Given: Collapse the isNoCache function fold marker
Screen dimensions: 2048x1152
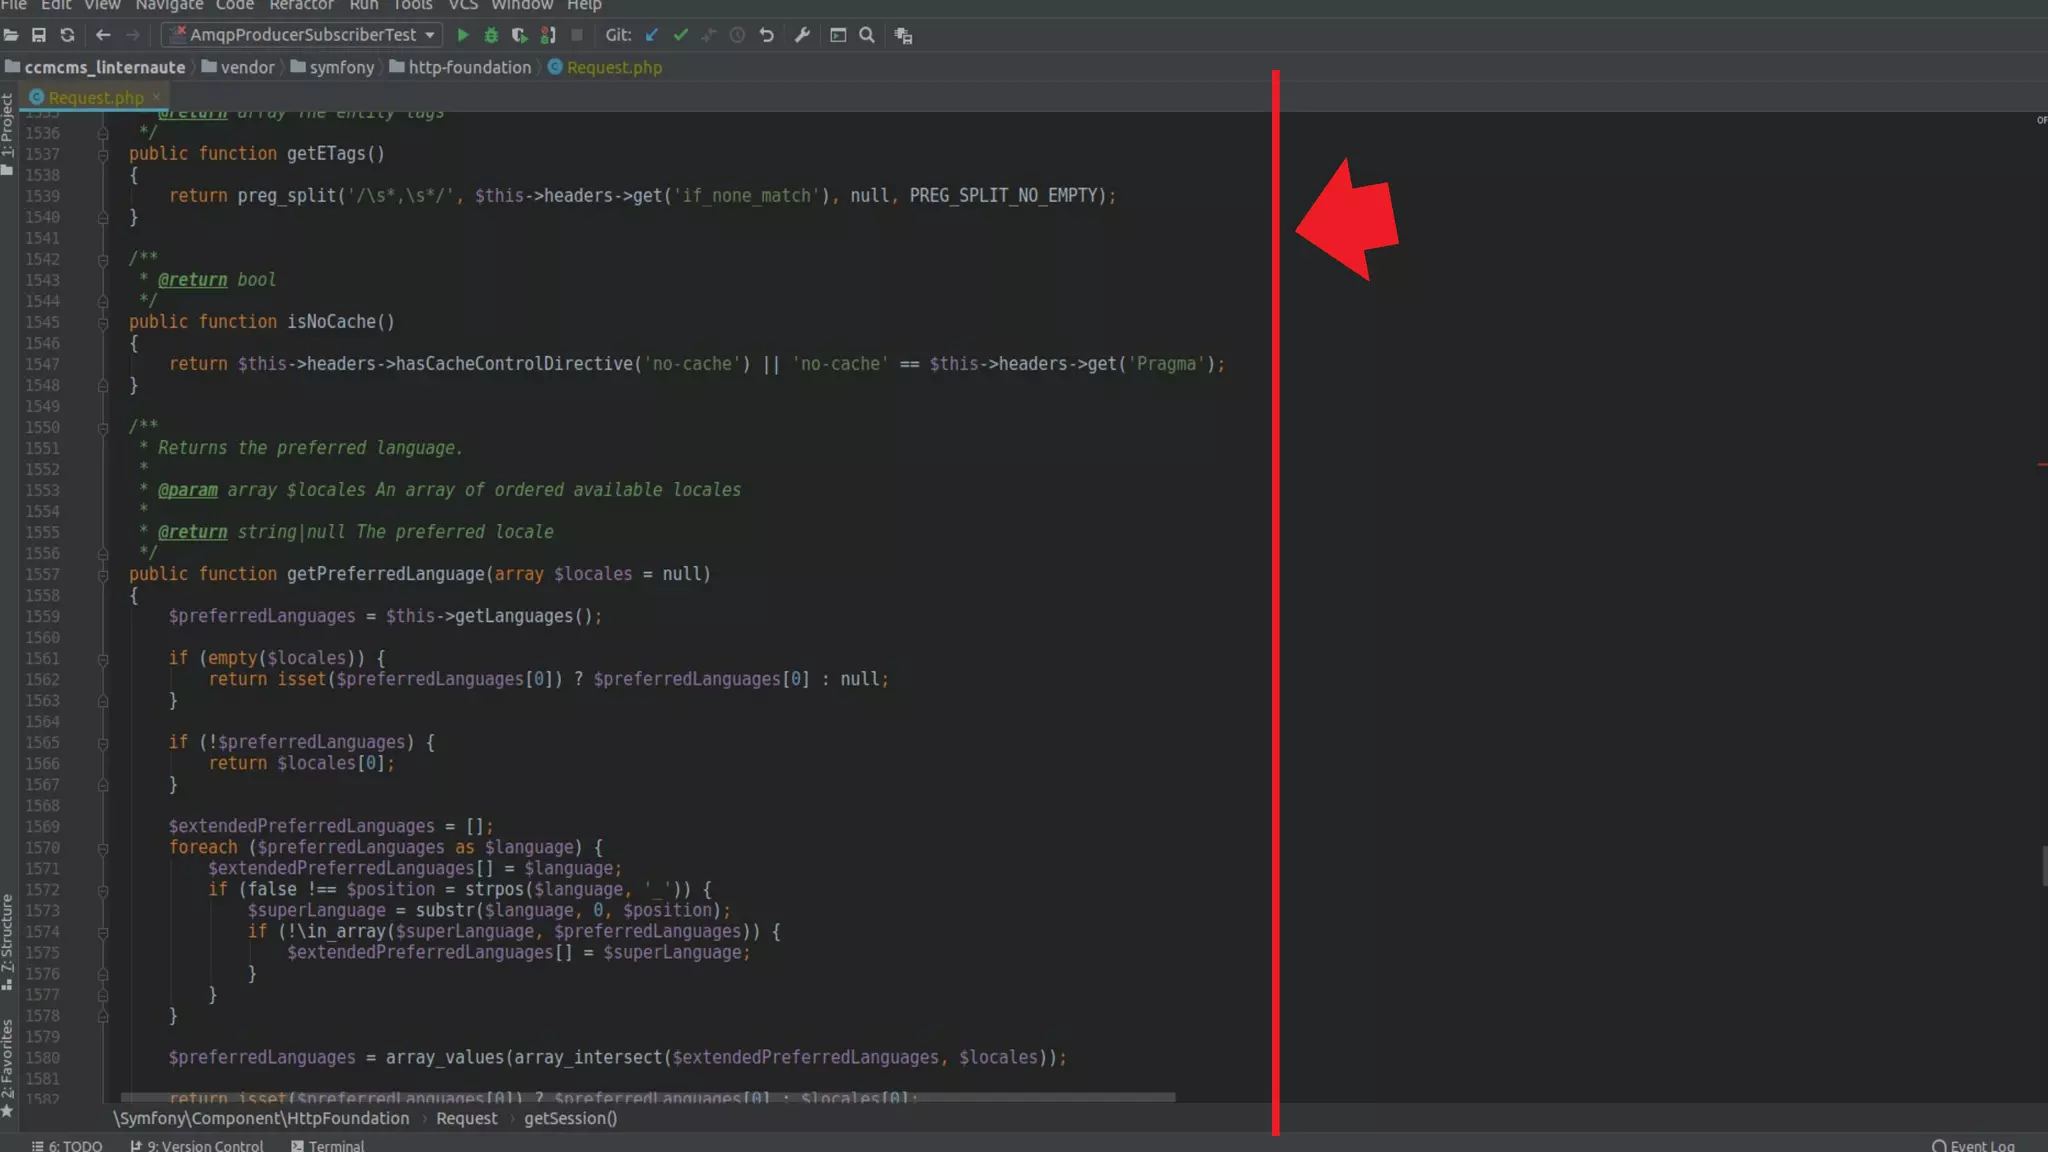Looking at the screenshot, I should (x=103, y=323).
